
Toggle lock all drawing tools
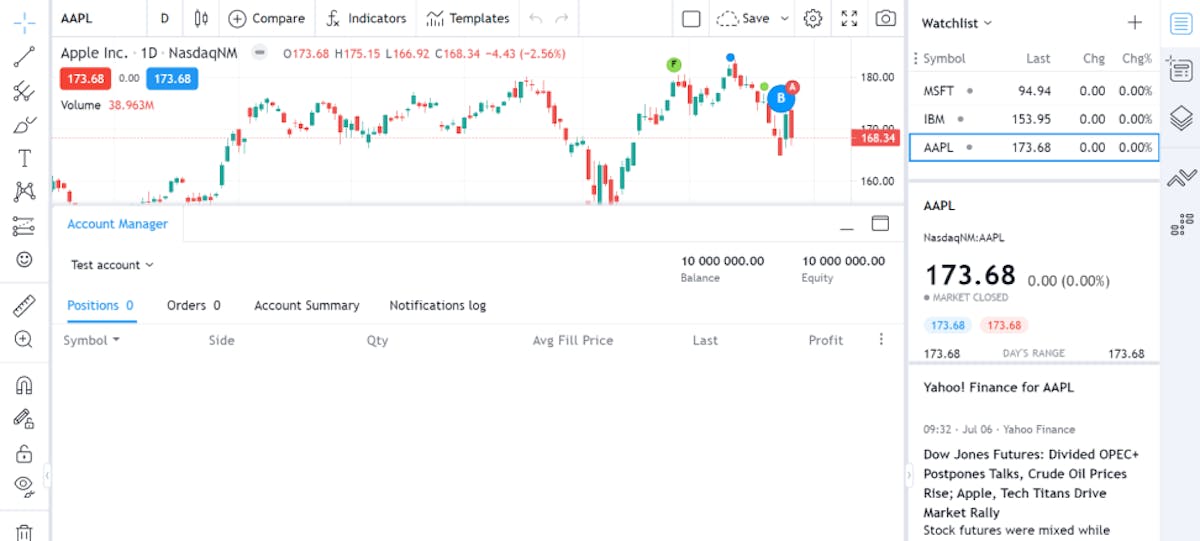[x=24, y=453]
